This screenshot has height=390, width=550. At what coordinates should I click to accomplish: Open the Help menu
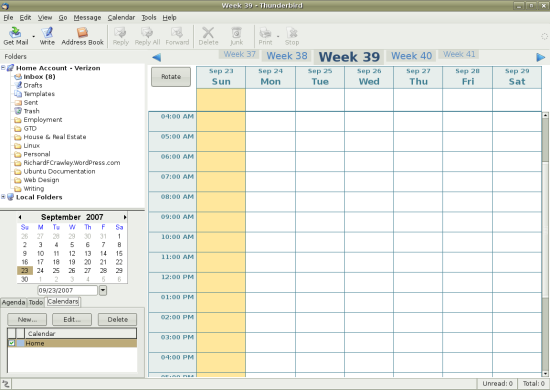pyautogui.click(x=169, y=18)
